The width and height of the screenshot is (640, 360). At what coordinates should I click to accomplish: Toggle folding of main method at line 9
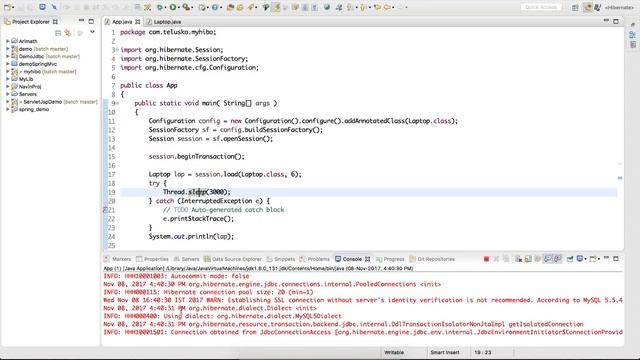[x=117, y=103]
